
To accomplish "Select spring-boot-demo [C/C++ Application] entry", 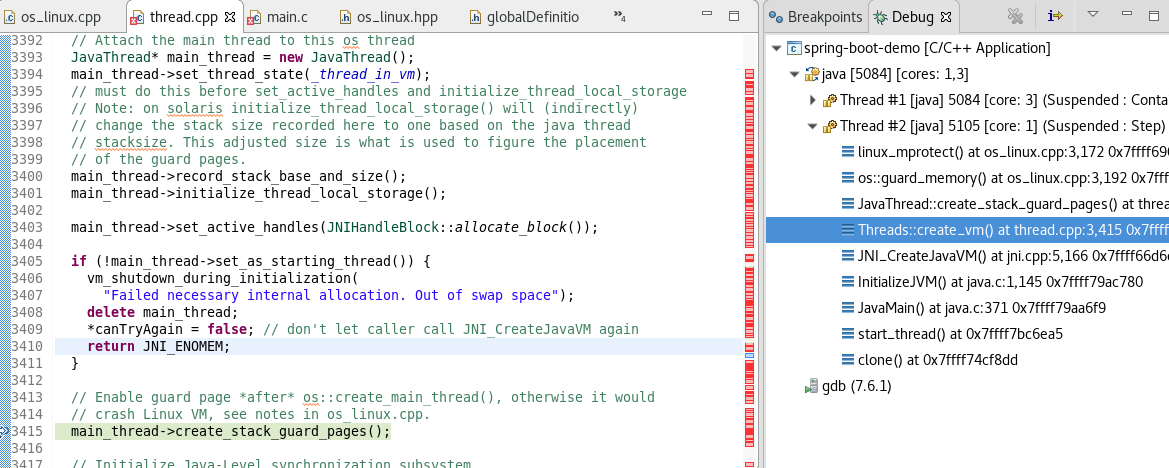I will pyautogui.click(x=927, y=48).
